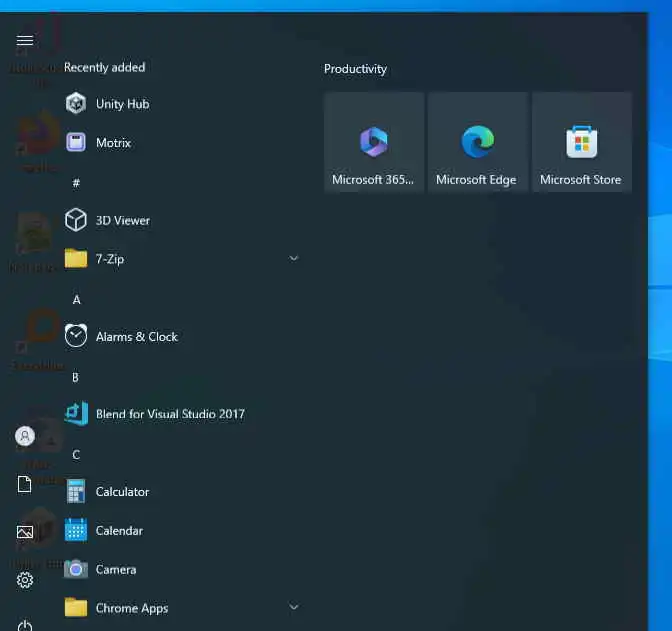Screen dimensions: 672x631
Task: Expand the 7-Zip folder chevron
Action: coord(294,258)
